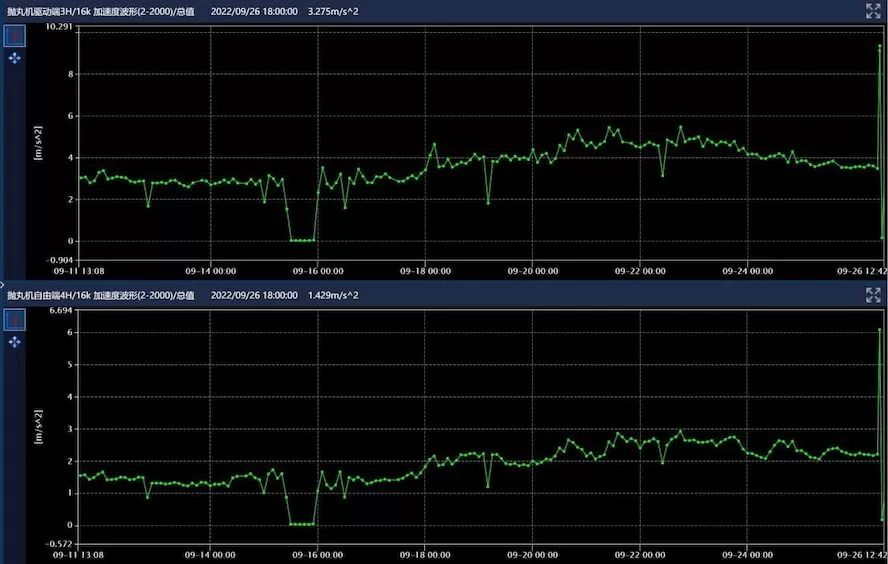This screenshot has height=564, width=888.
Task: Click the bottom chart's 6.694 y-axis maximum label
Action: point(61,310)
